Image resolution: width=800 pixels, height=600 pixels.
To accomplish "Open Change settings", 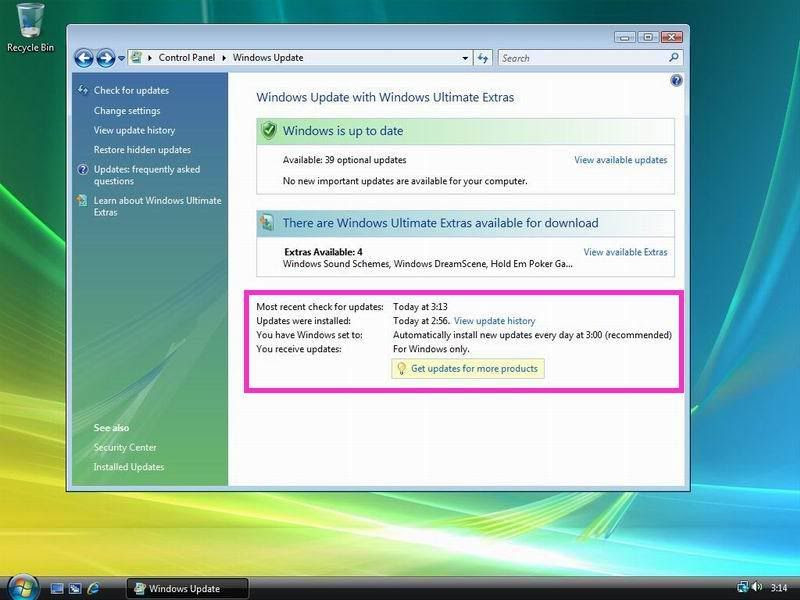I will (127, 111).
